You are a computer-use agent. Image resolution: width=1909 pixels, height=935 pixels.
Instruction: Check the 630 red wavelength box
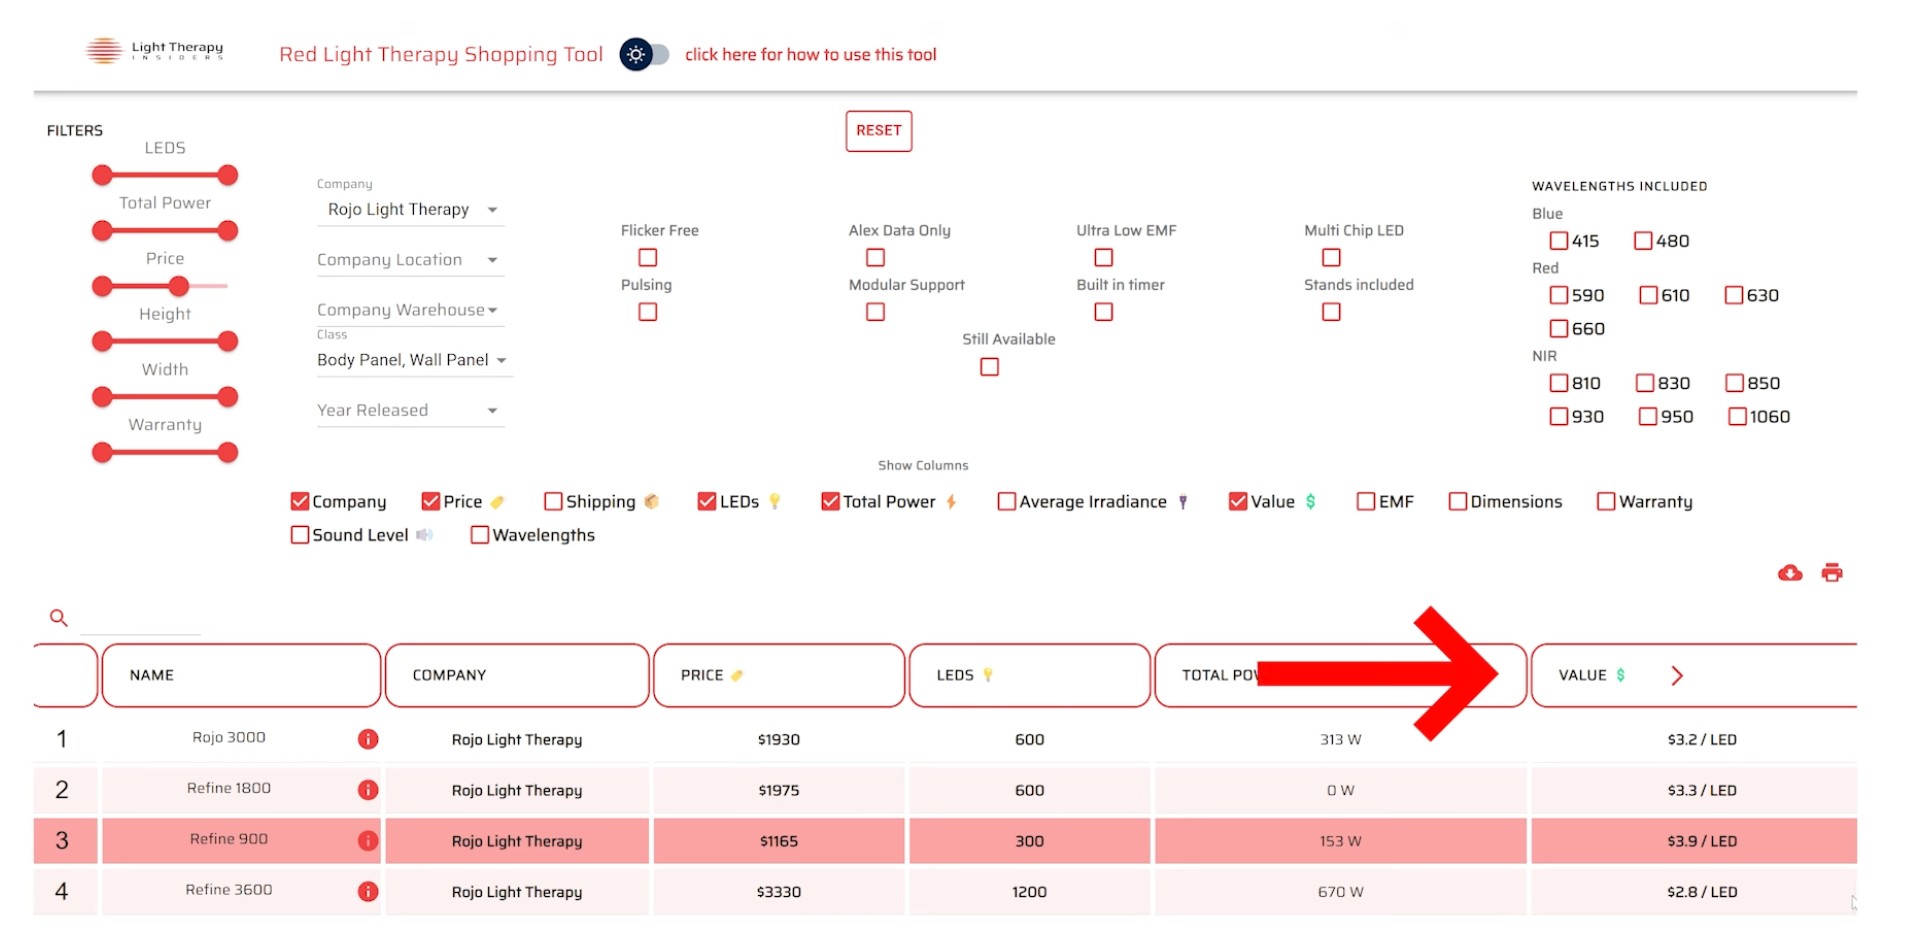pos(1734,295)
